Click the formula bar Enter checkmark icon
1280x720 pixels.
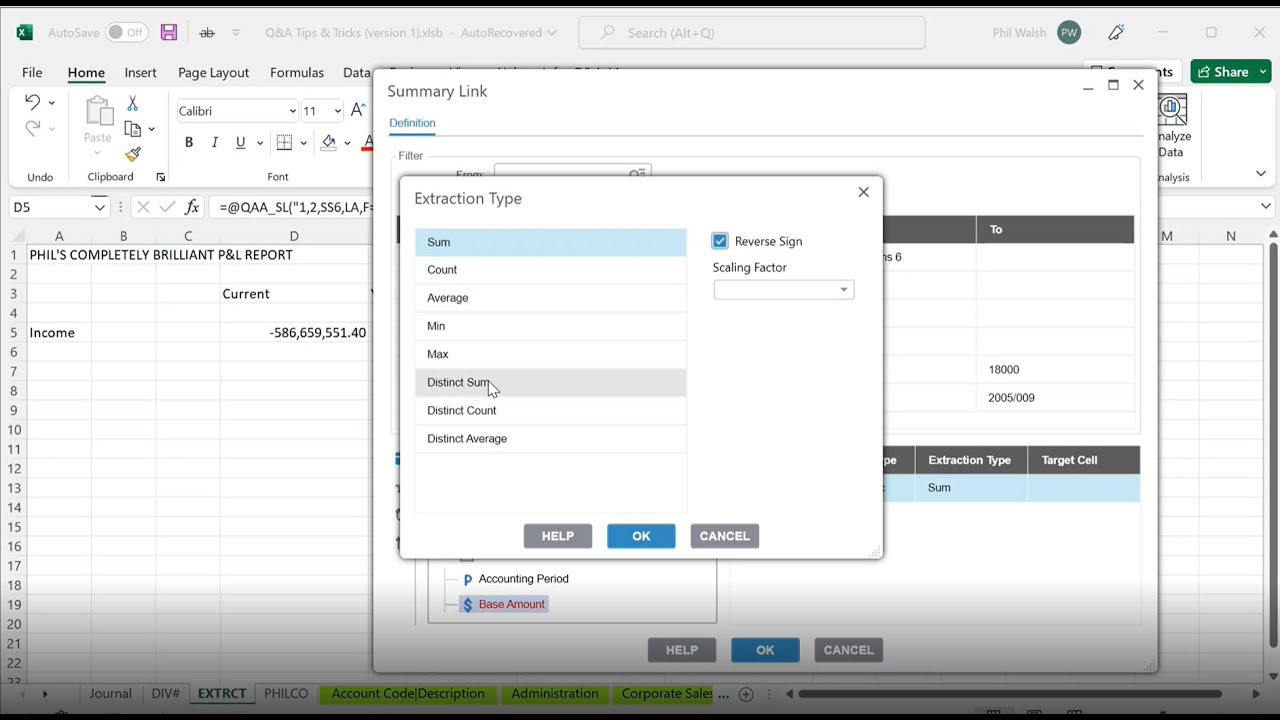167,207
